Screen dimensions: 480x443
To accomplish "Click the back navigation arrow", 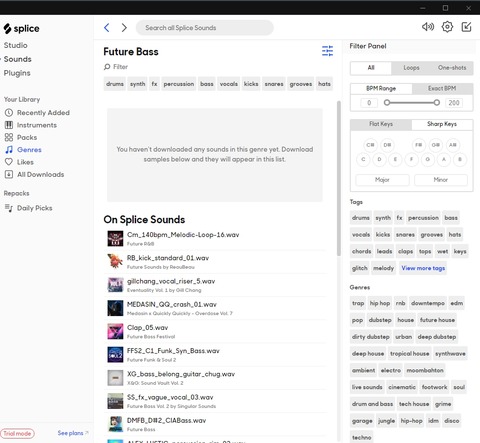I will tap(107, 28).
